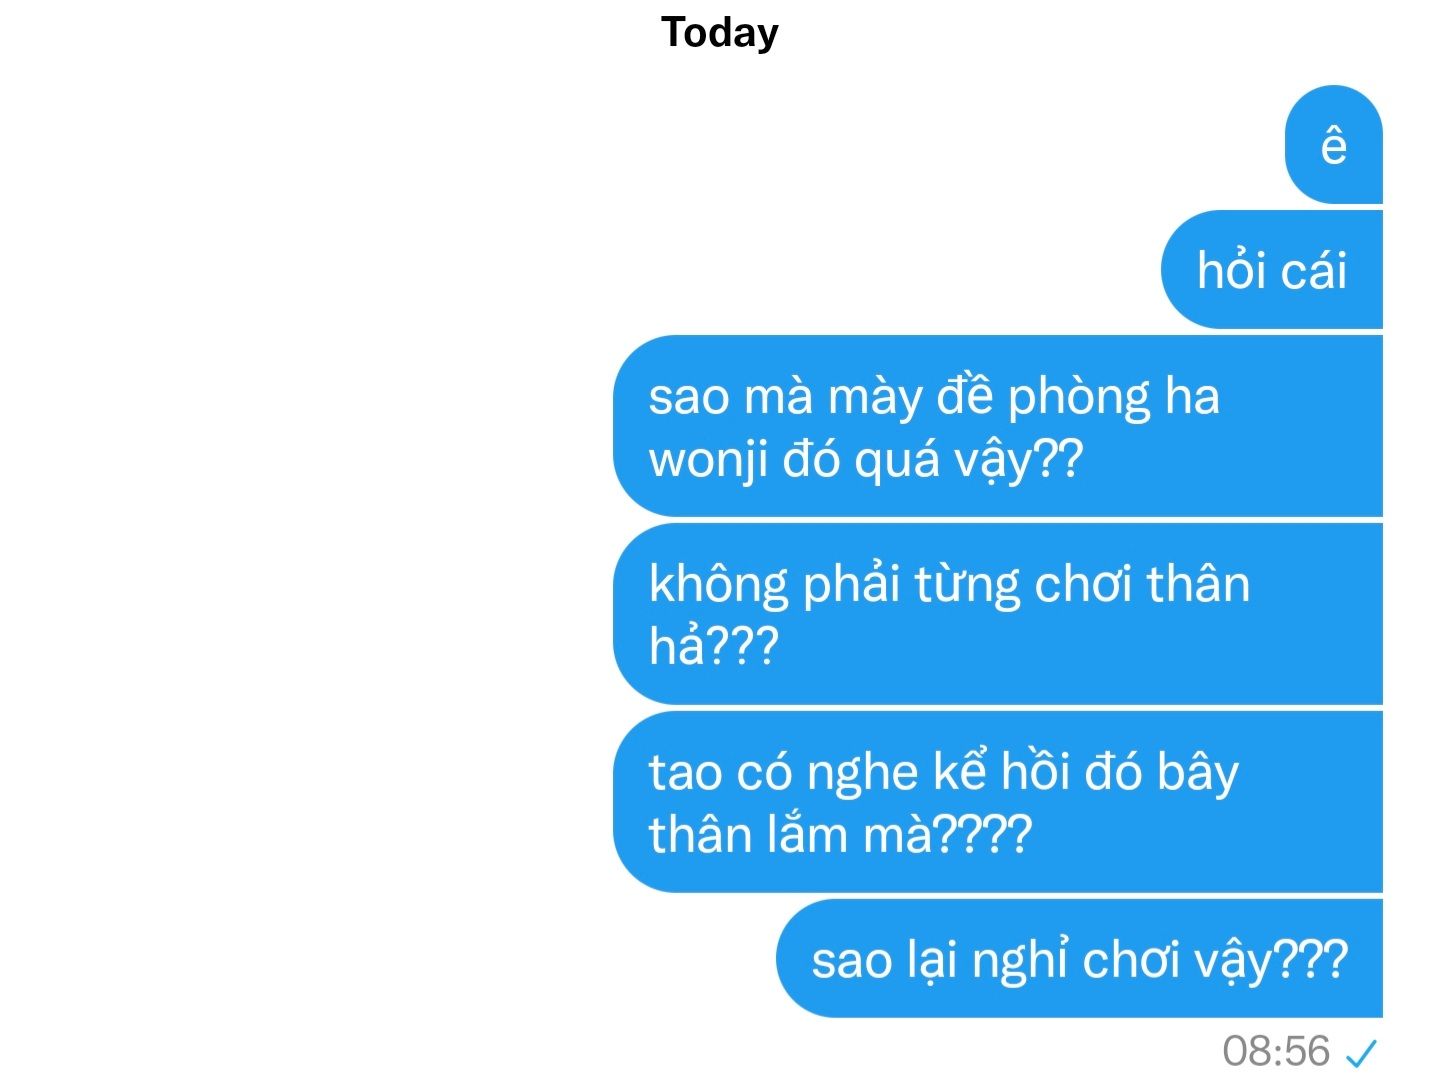Select the 'hỏi cái' message bubble
Viewport: 1440px width, 1085px height.
(1271, 270)
